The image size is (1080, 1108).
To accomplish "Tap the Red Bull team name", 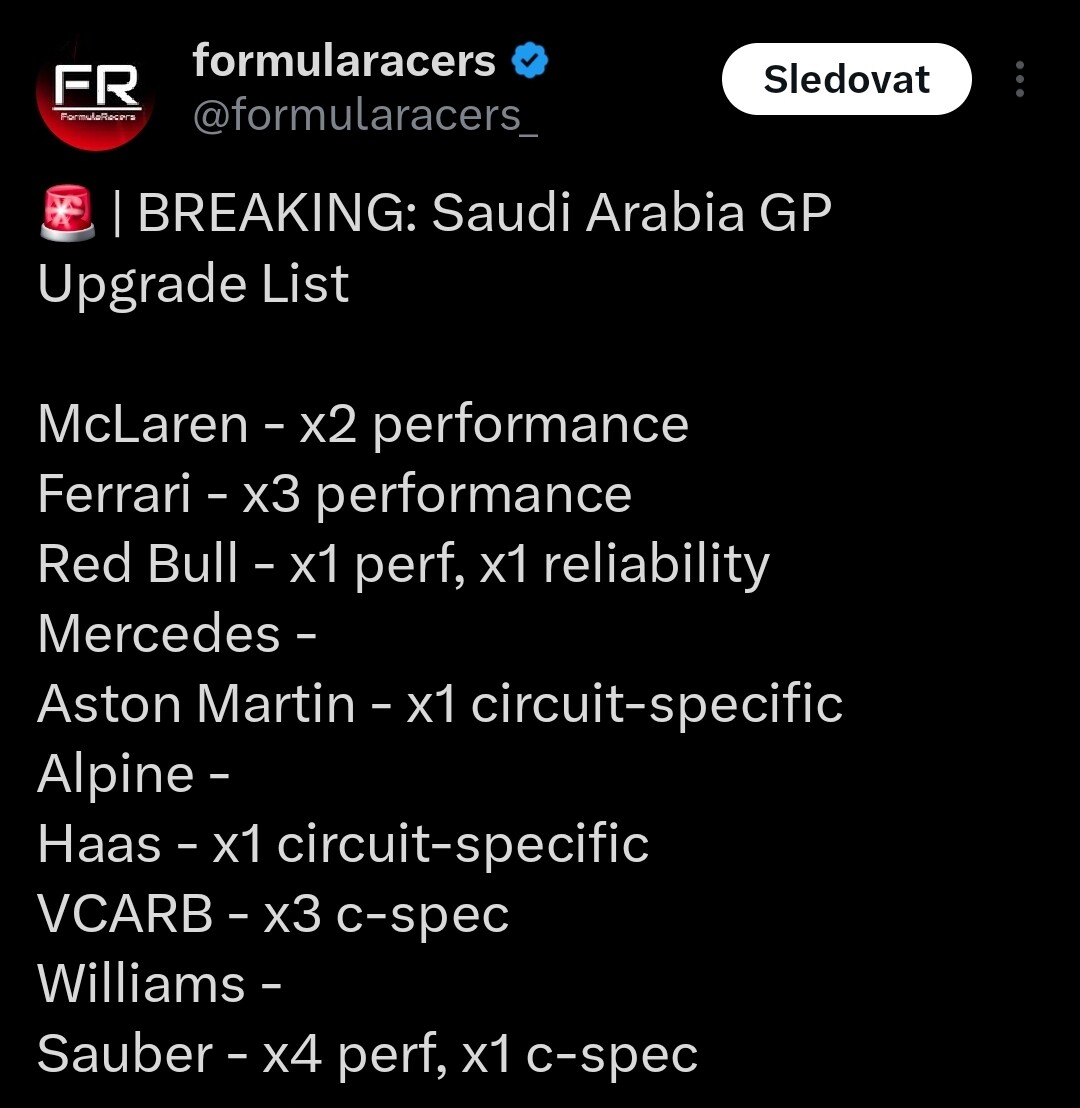I will tap(138, 563).
